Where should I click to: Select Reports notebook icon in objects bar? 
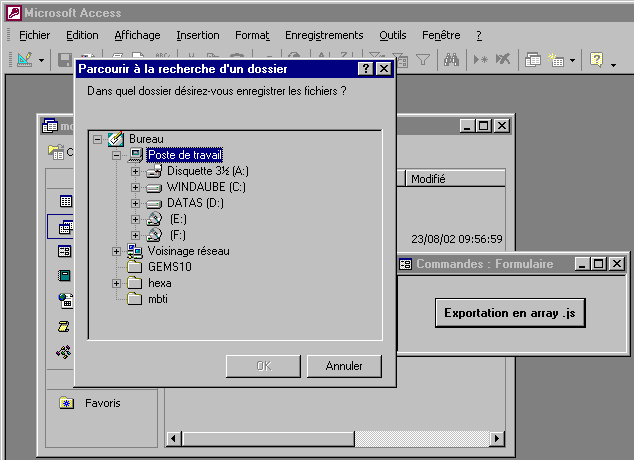(64, 276)
